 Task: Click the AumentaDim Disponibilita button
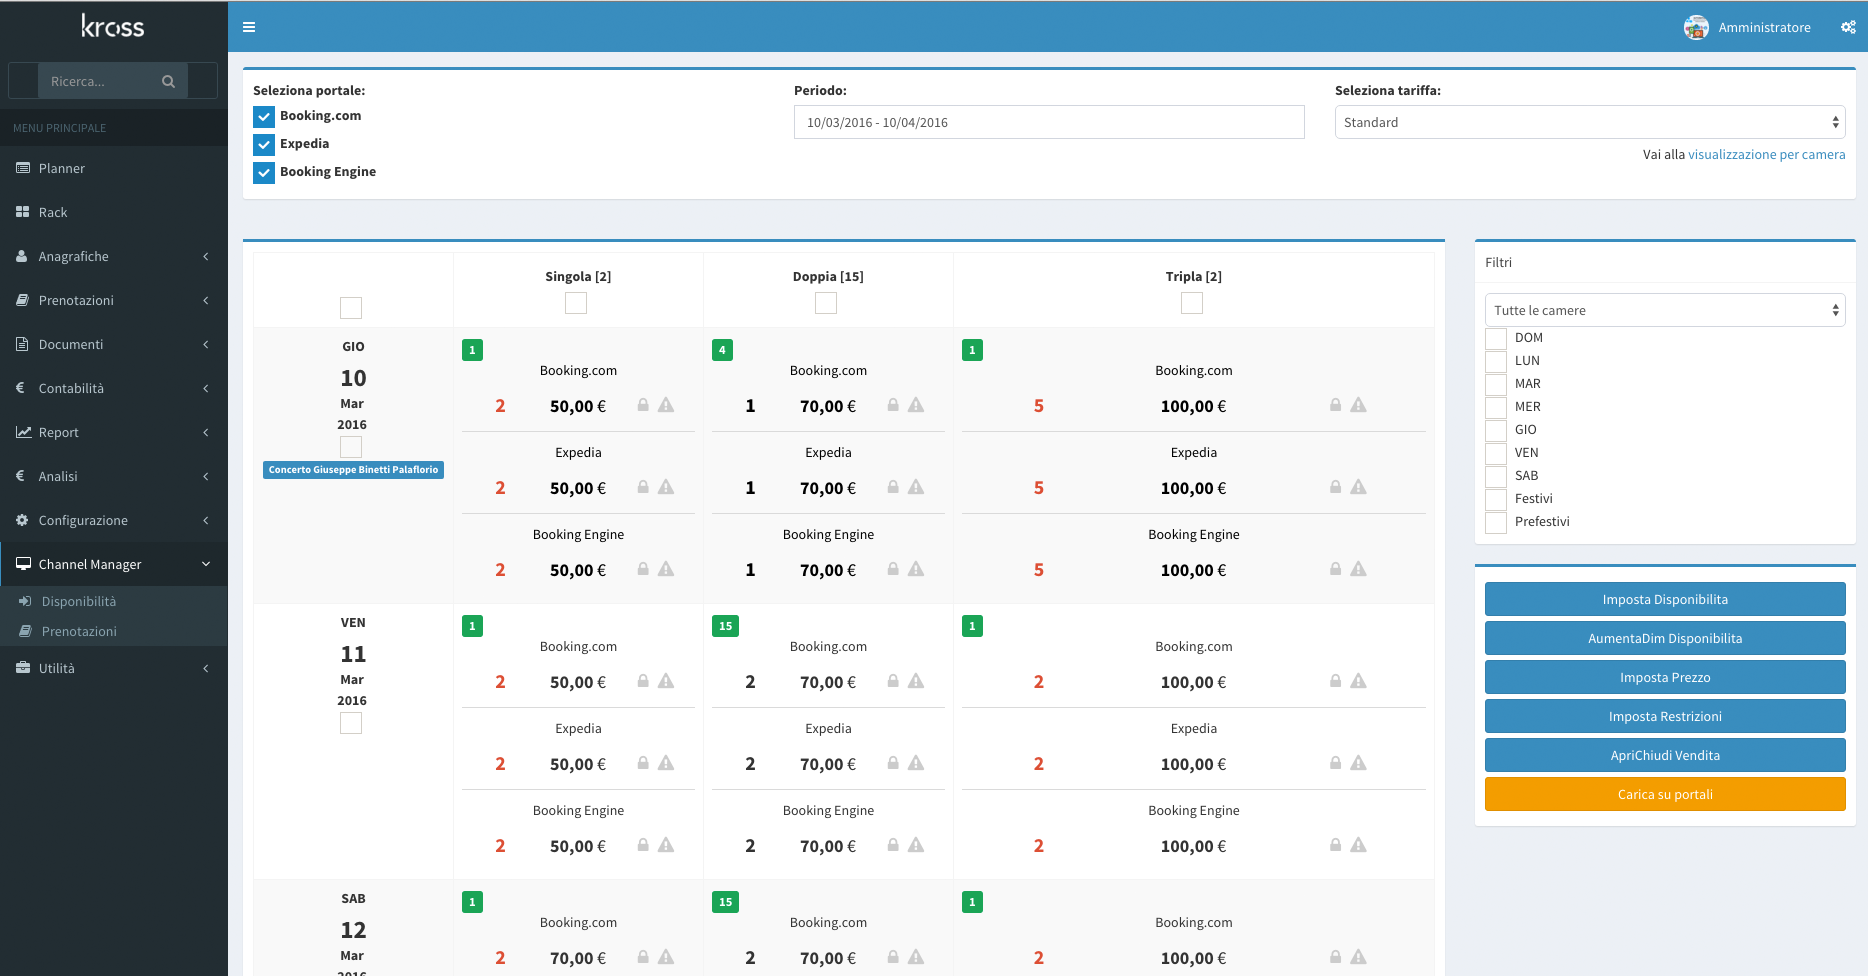point(1665,638)
